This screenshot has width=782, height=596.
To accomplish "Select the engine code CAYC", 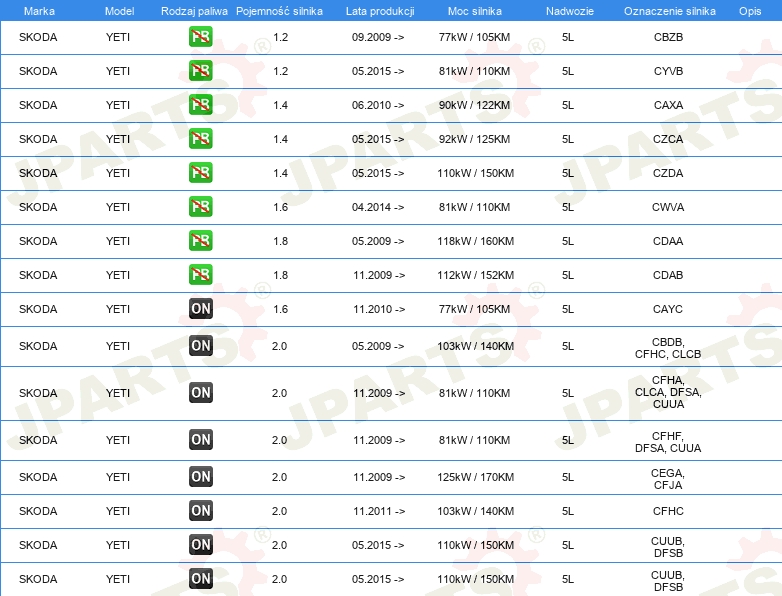I will [x=668, y=309].
